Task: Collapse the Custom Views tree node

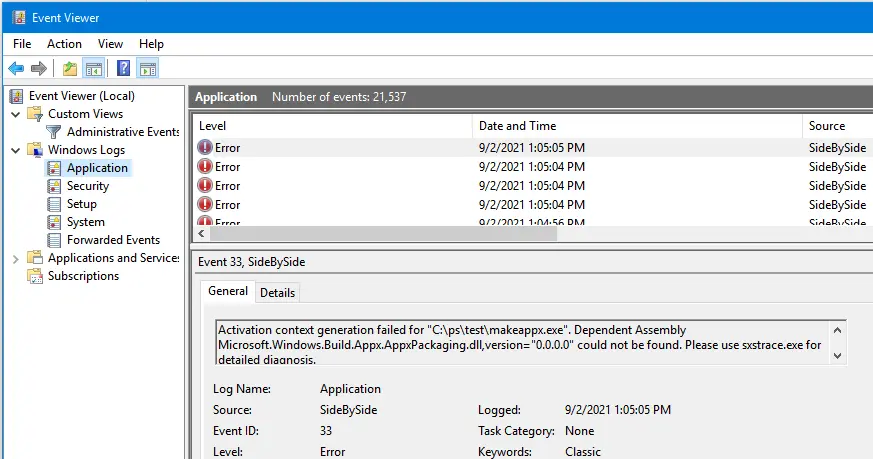Action: click(x=16, y=114)
